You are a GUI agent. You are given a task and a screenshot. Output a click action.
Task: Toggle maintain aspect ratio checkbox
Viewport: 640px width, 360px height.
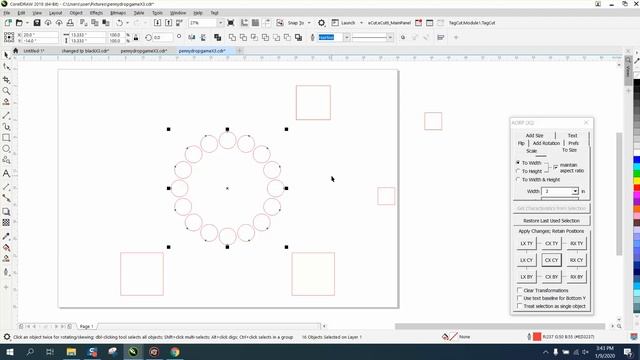click(x=556, y=167)
